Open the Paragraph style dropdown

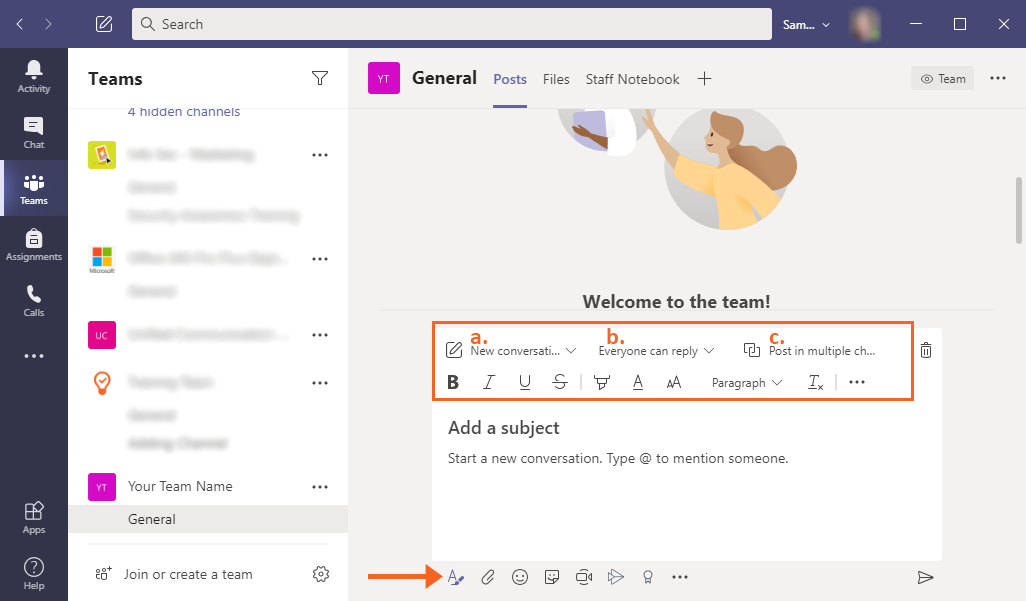(x=746, y=382)
